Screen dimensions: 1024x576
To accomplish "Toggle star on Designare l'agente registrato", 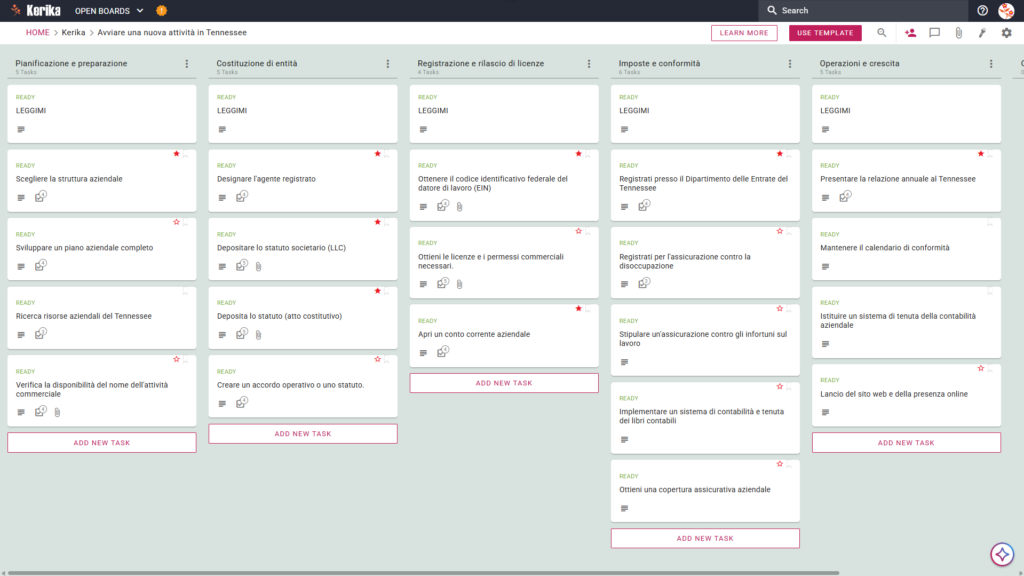I will coord(377,154).
